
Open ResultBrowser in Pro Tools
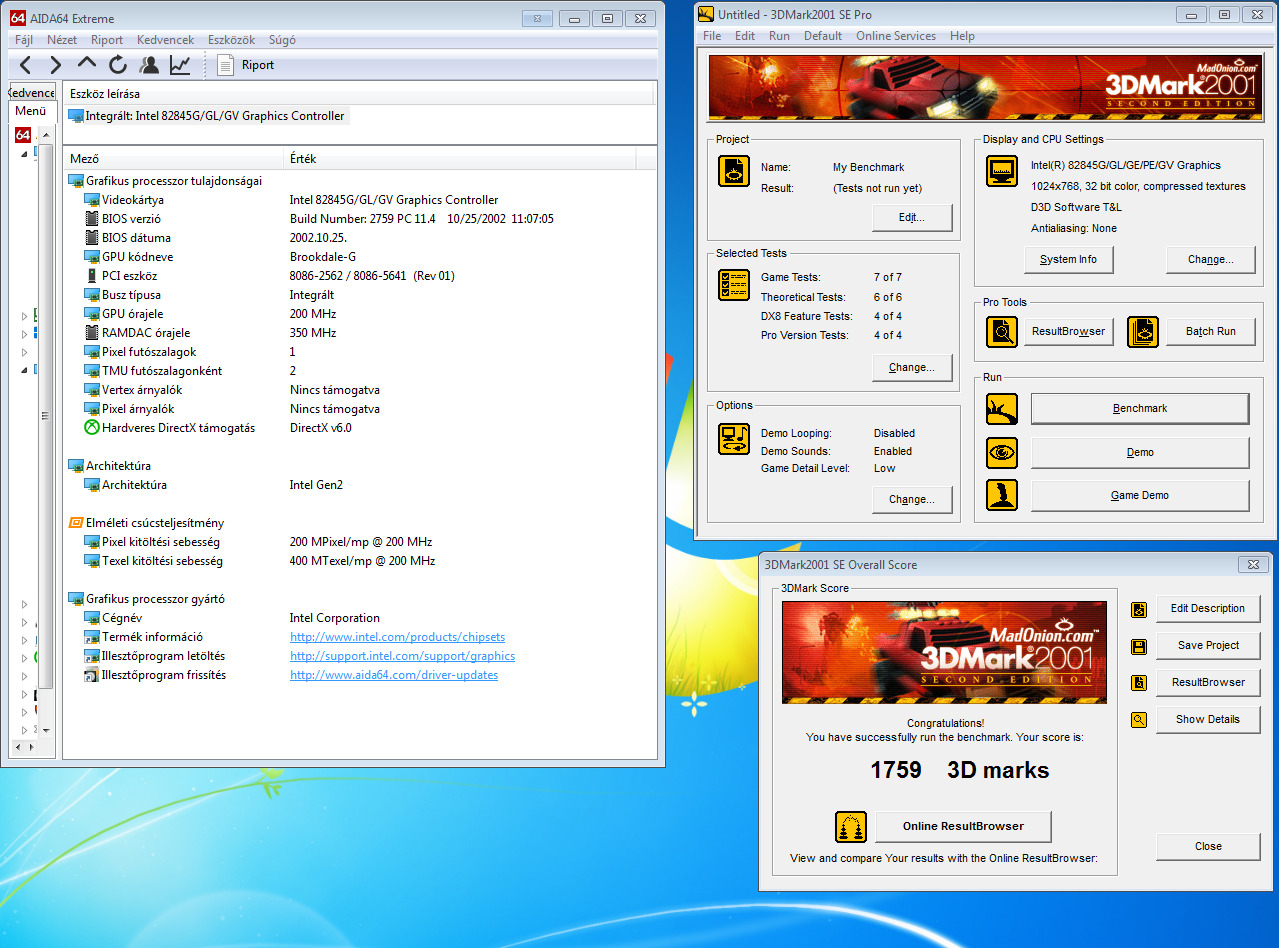tap(1068, 331)
